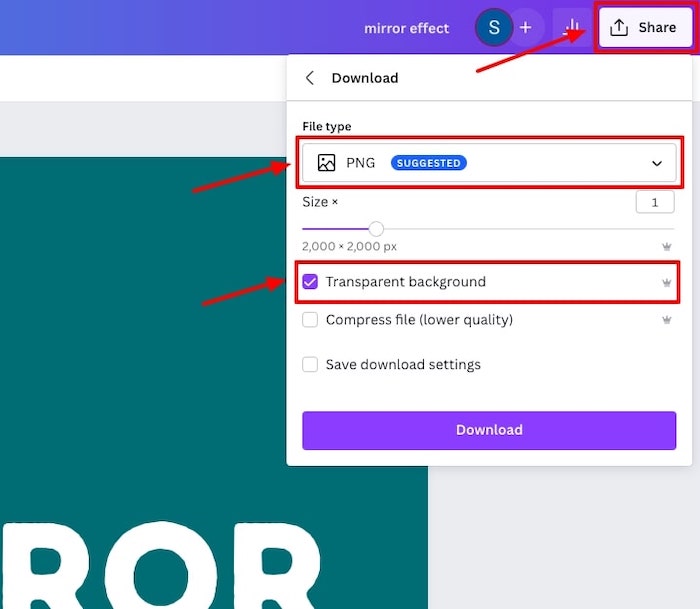Select the white ROR text on canvas
This screenshot has width=700, height=609.
pos(161,565)
